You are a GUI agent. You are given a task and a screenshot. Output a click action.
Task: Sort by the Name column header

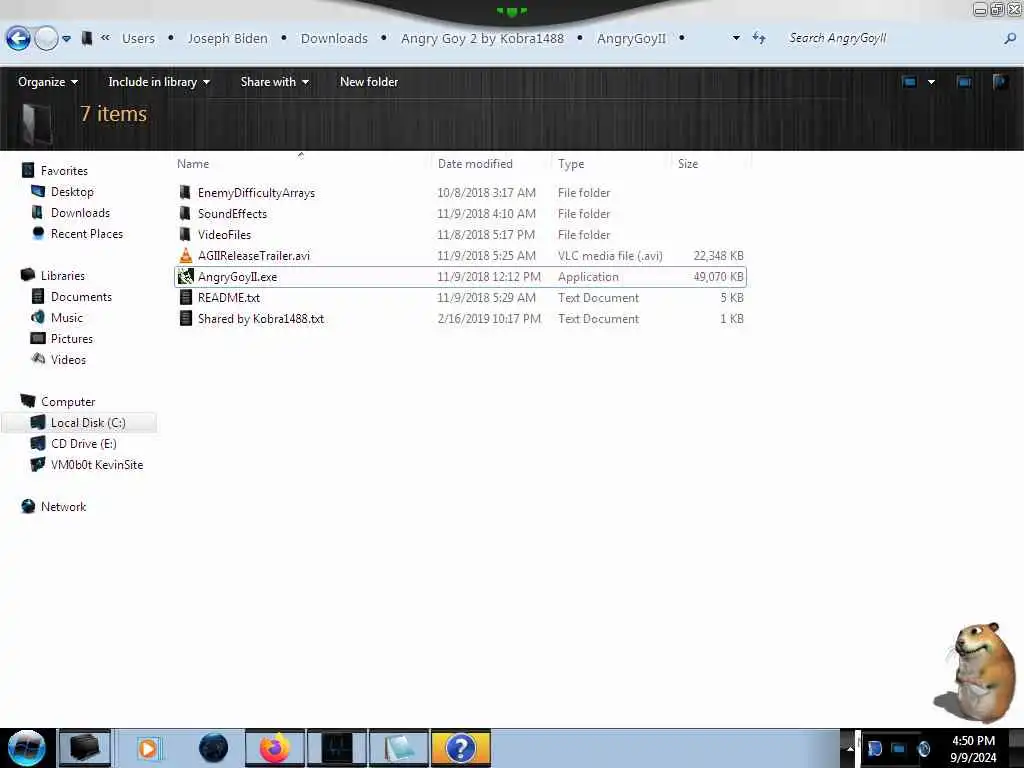(193, 164)
